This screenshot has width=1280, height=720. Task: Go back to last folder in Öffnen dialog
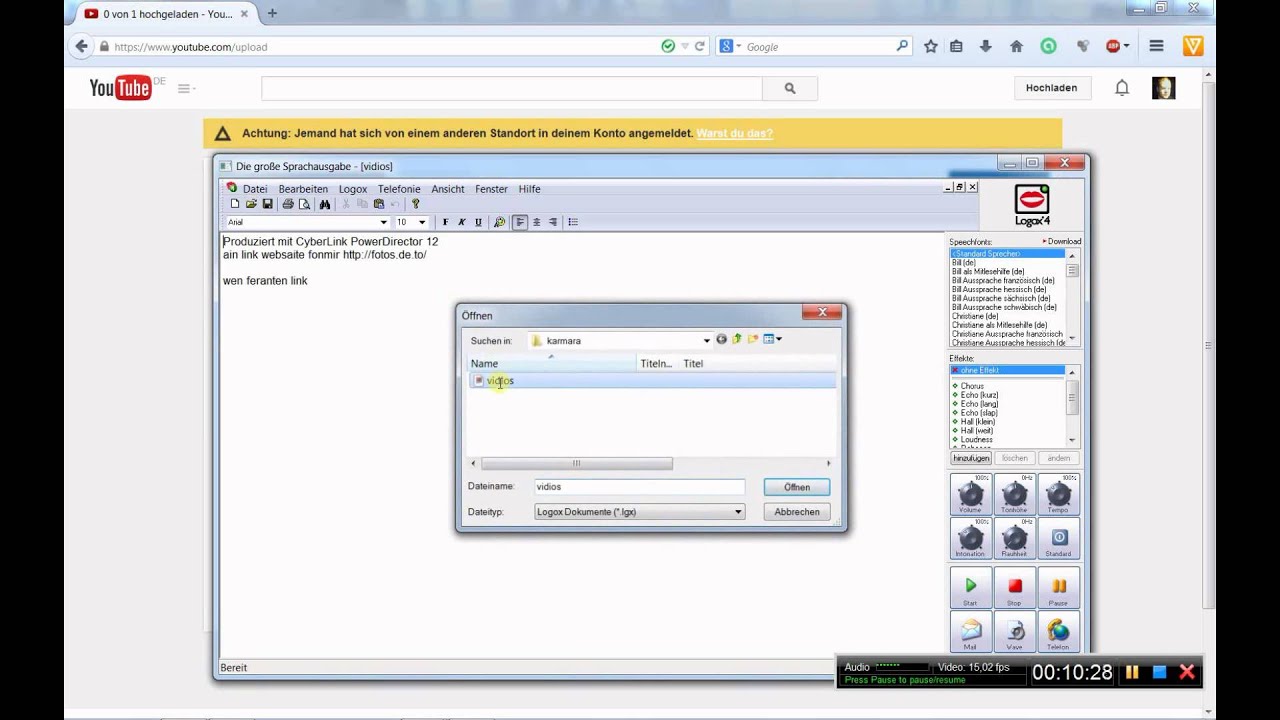(721, 340)
